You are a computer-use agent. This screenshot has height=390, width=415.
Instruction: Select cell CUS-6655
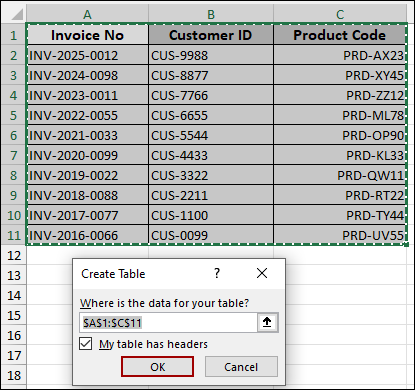[x=211, y=115]
